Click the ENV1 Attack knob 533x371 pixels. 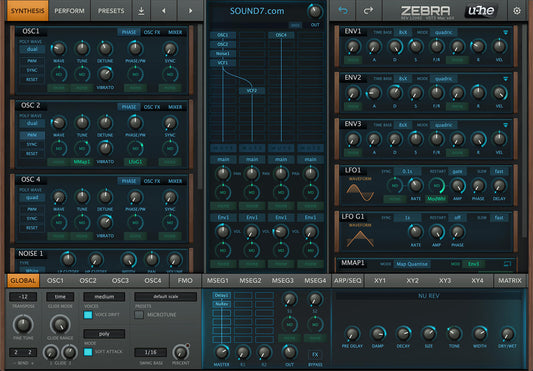374,46
